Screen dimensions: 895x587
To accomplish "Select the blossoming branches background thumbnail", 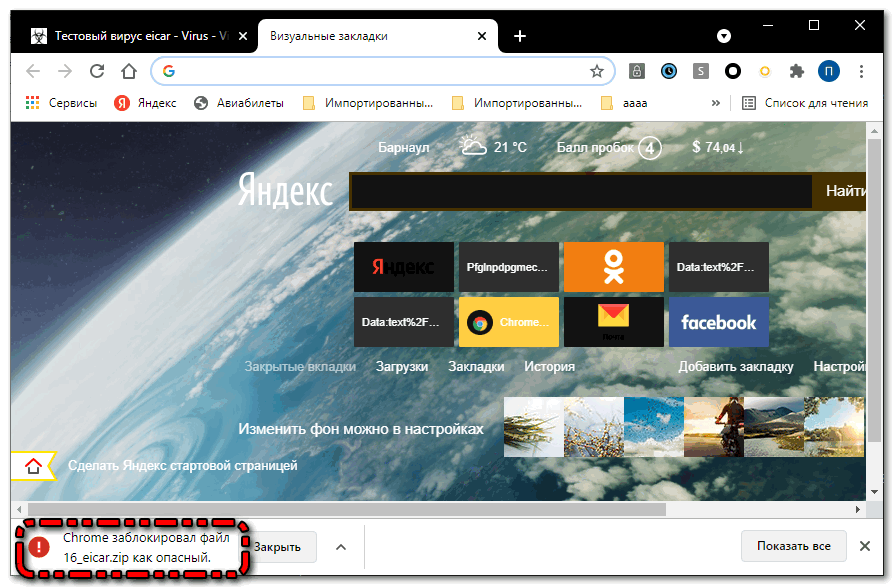I will click(594, 427).
